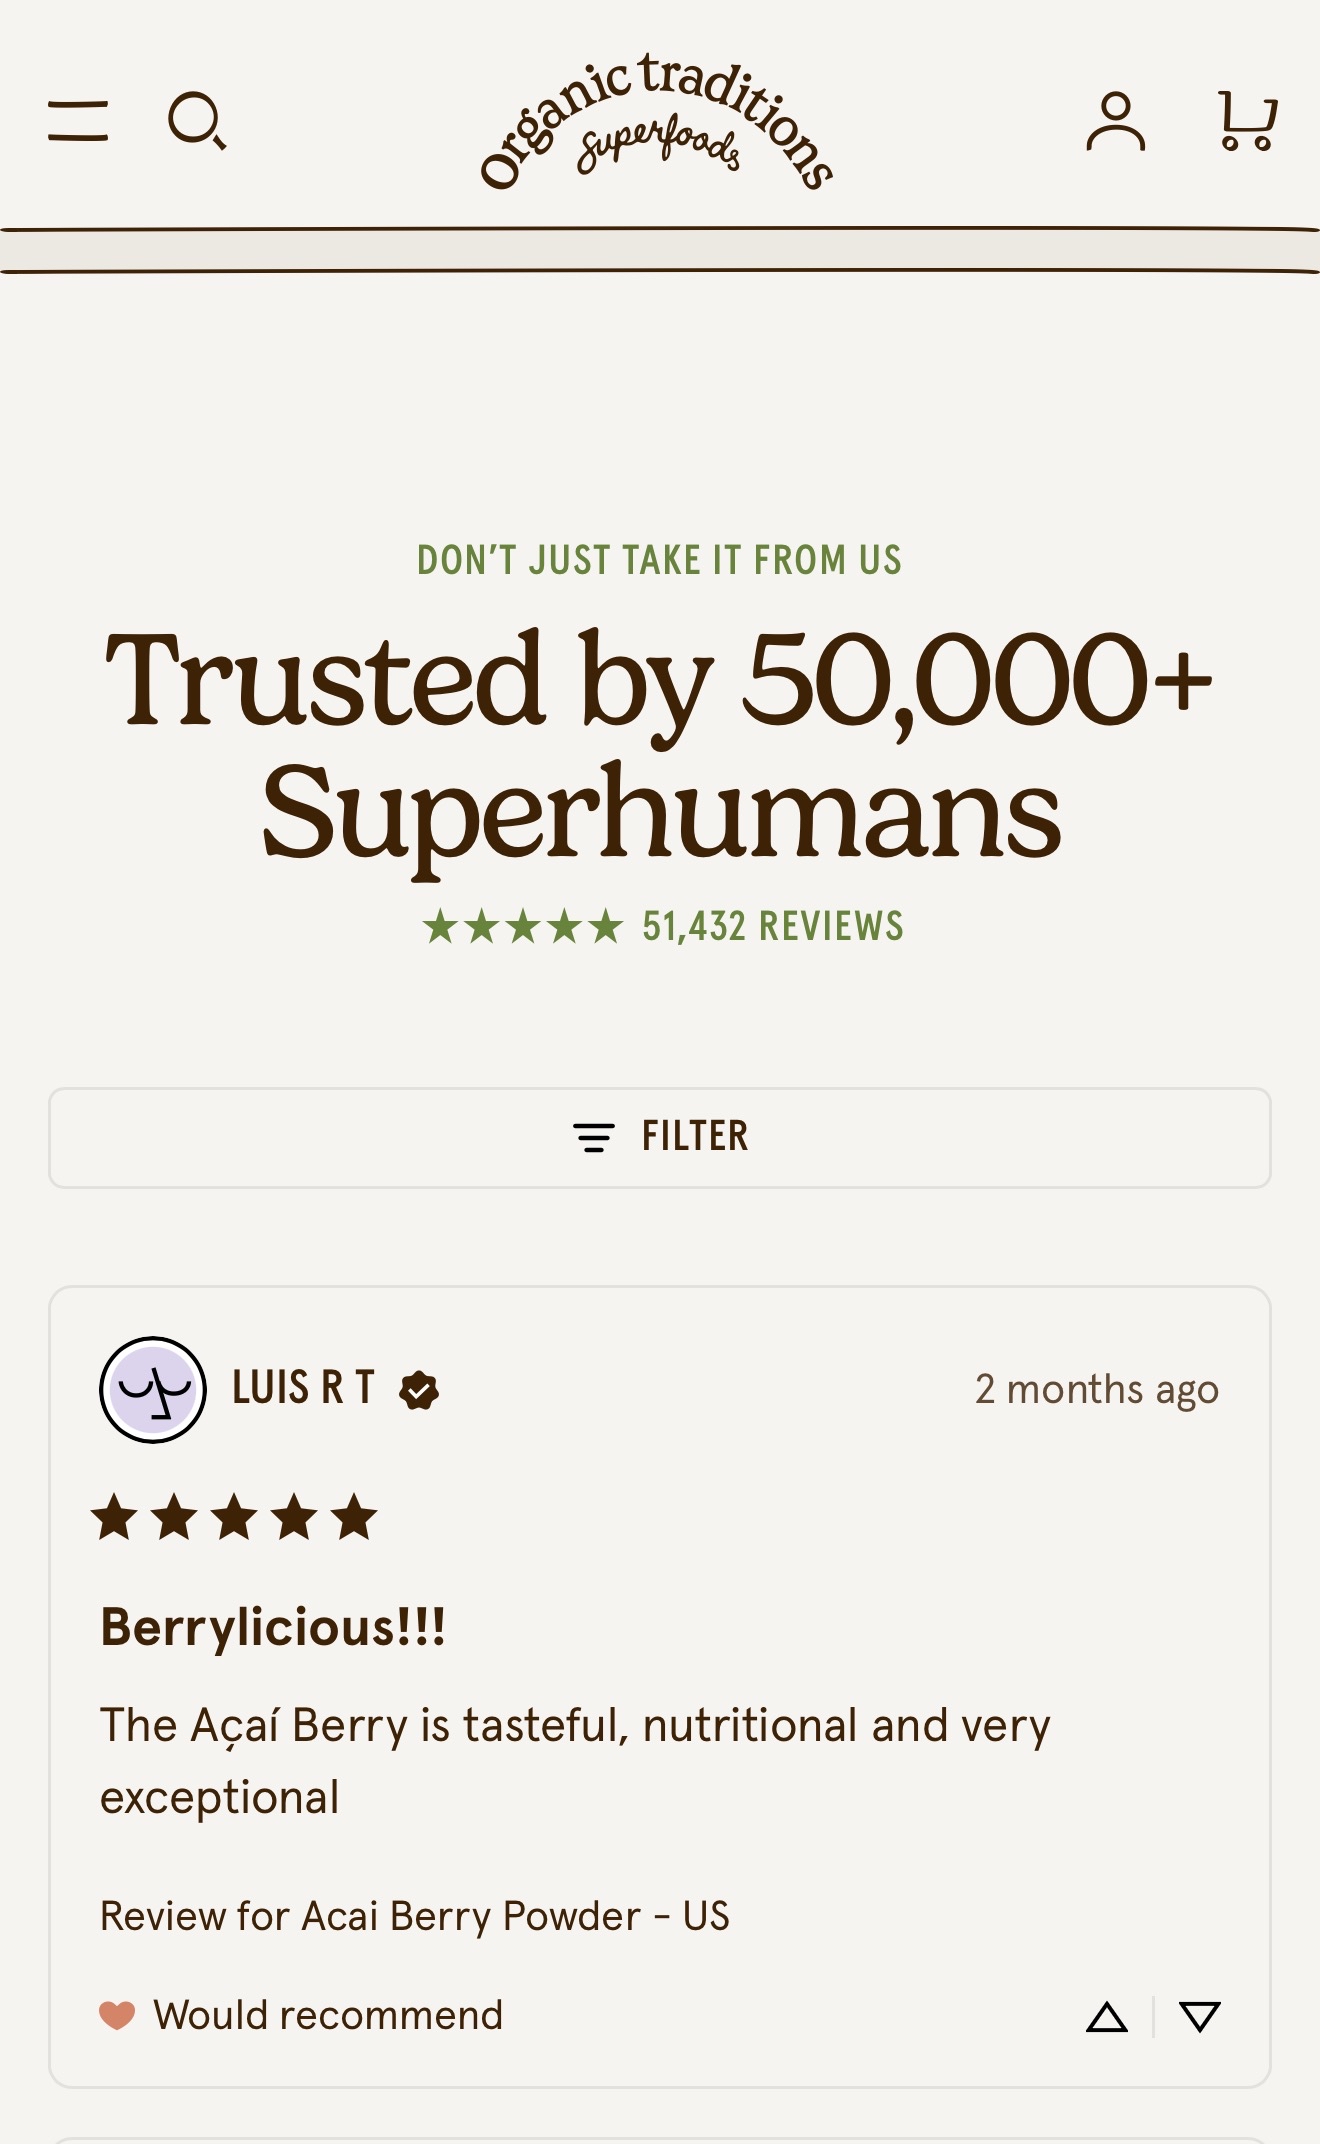The image size is (1320, 2144).
Task: Click the Trusted by 50,000+ Superhumans heading
Action: (660, 745)
